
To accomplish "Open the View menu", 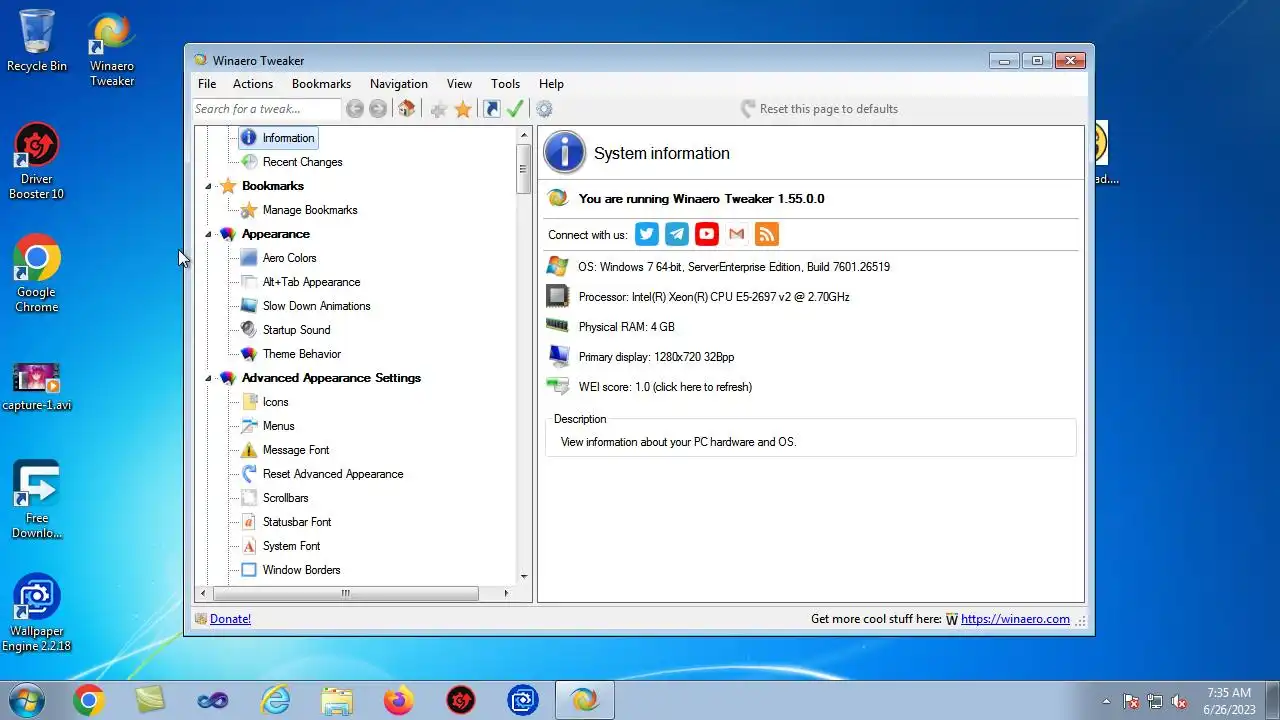I will pyautogui.click(x=459, y=84).
